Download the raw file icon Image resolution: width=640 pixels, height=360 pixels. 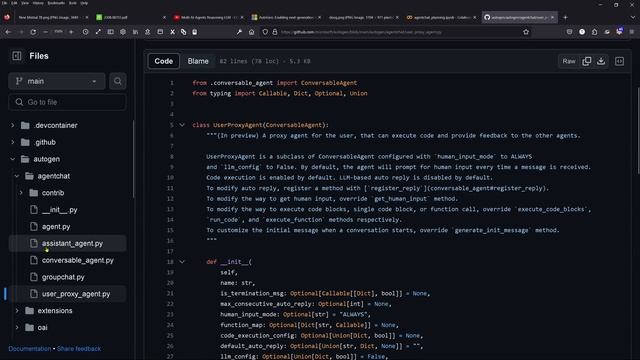[x=601, y=61]
